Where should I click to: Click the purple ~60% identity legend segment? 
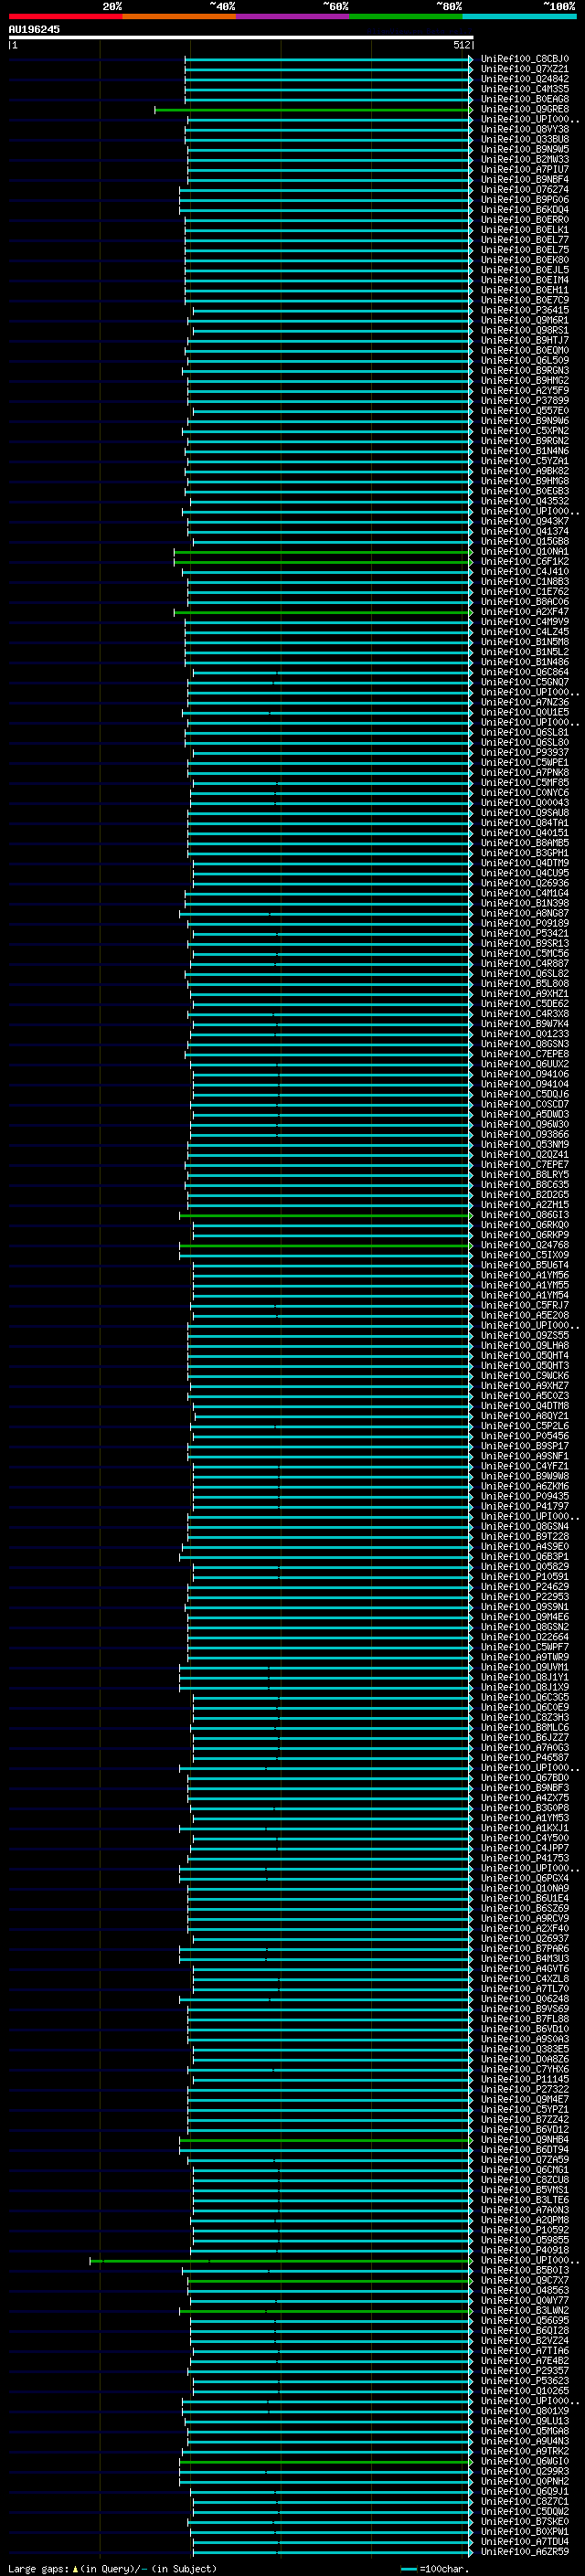coord(292,16)
